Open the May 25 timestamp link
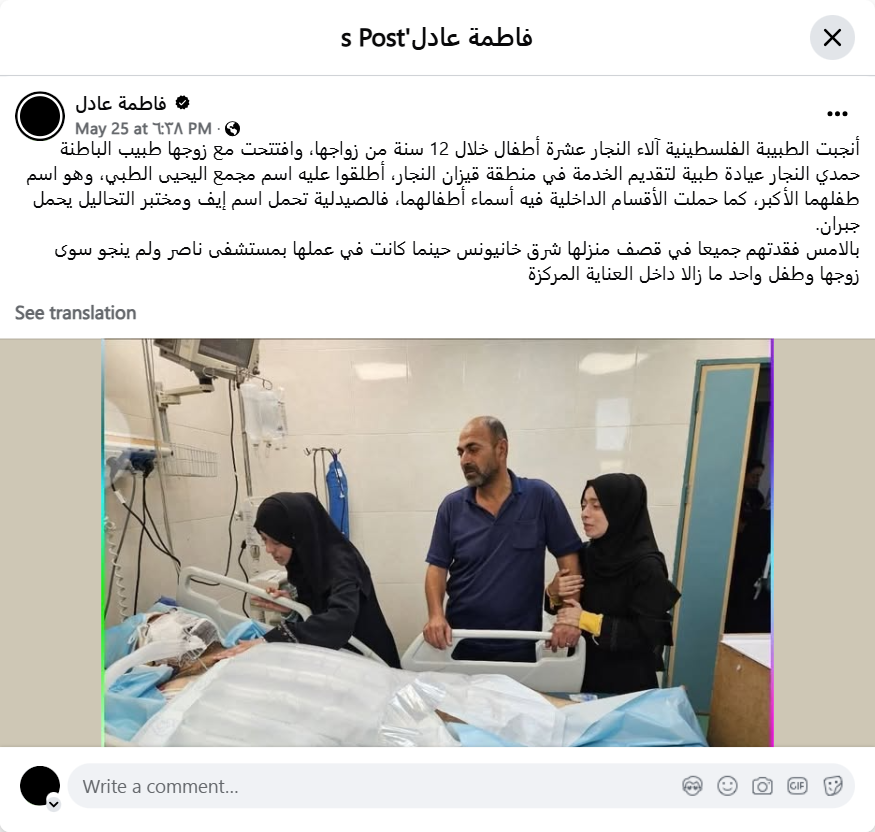Image resolution: width=875 pixels, height=832 pixels. (143, 129)
